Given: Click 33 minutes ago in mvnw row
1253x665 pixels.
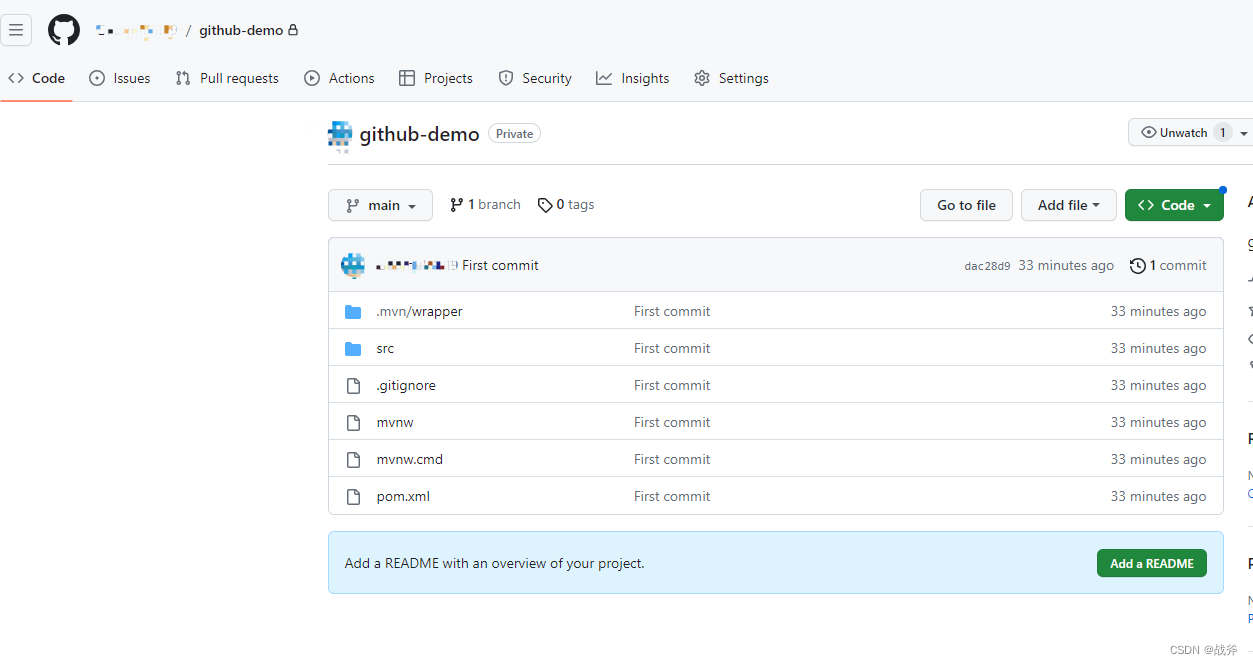Looking at the screenshot, I should point(1158,422).
